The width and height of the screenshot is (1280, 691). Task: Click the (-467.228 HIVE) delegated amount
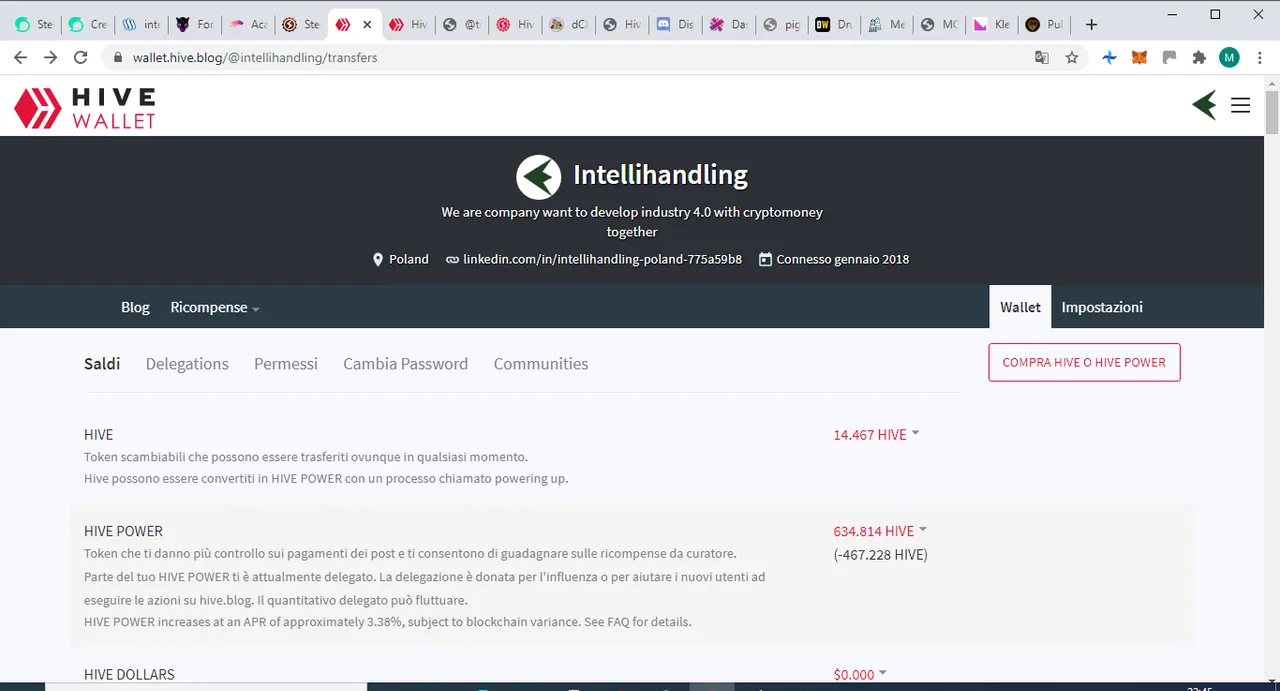tap(880, 555)
